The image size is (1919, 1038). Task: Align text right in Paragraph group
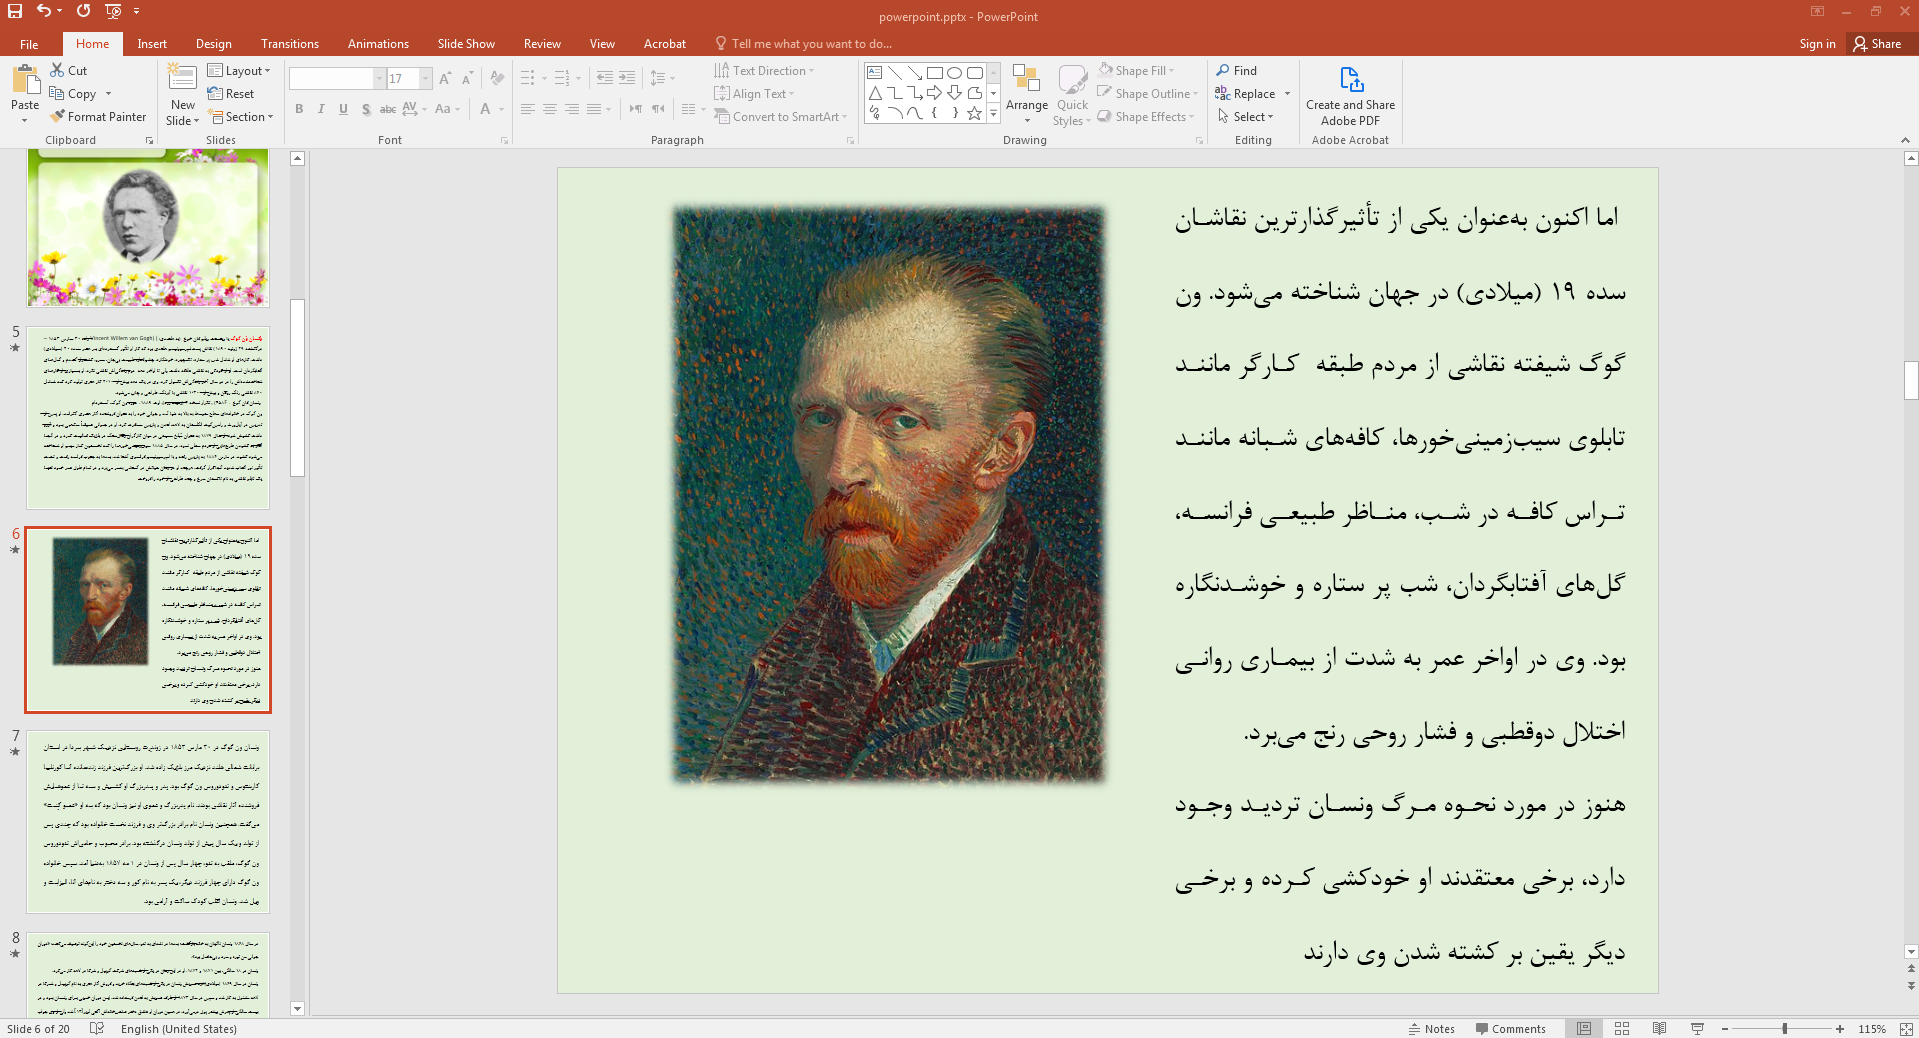pyautogui.click(x=572, y=109)
